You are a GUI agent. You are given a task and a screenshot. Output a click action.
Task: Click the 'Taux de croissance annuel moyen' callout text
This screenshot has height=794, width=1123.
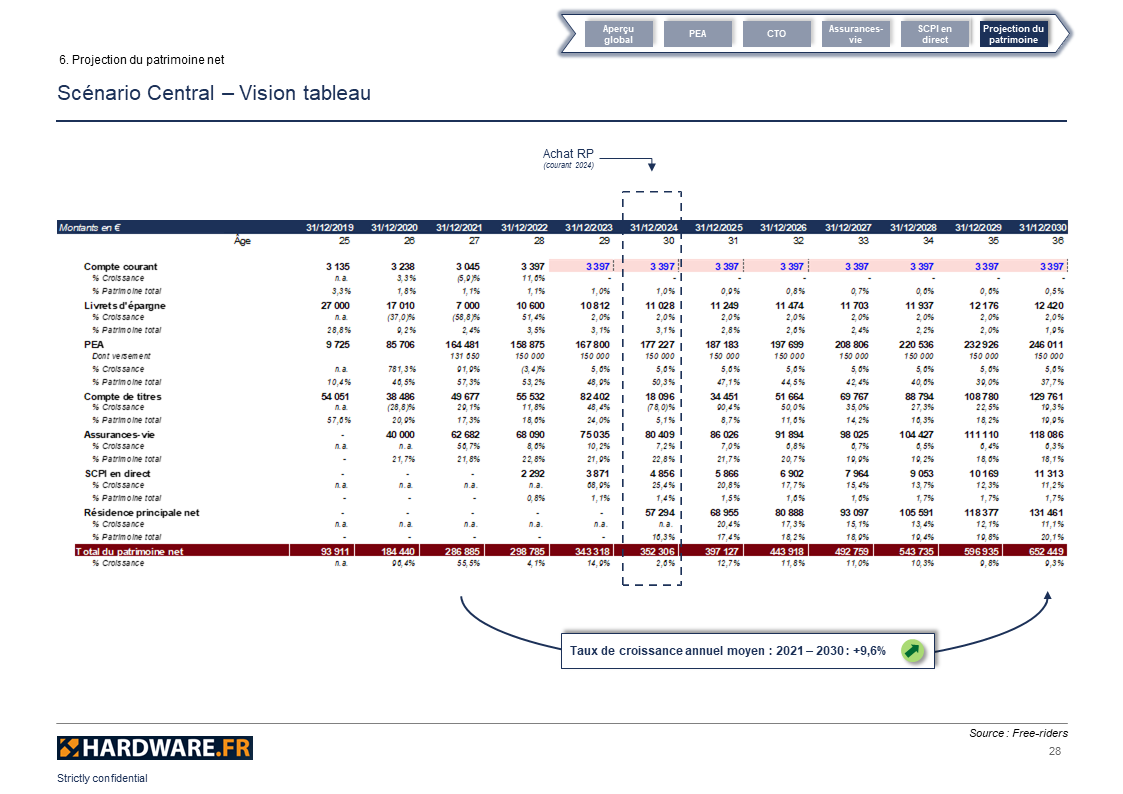point(728,651)
